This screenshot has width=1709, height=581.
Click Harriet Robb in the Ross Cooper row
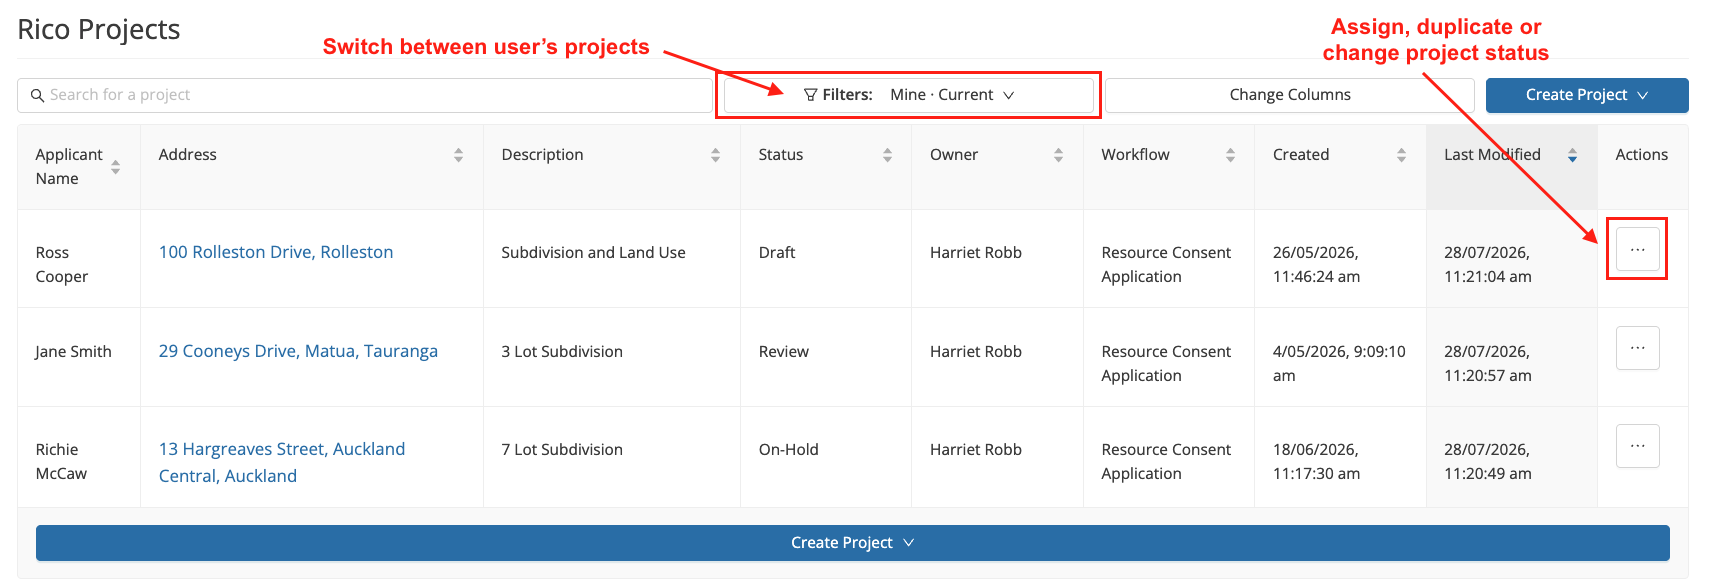tap(976, 253)
